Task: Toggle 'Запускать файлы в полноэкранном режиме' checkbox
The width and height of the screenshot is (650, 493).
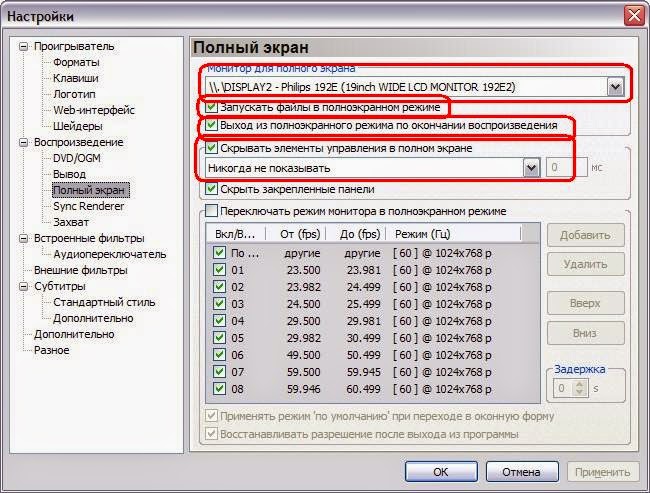Action: pyautogui.click(x=212, y=107)
